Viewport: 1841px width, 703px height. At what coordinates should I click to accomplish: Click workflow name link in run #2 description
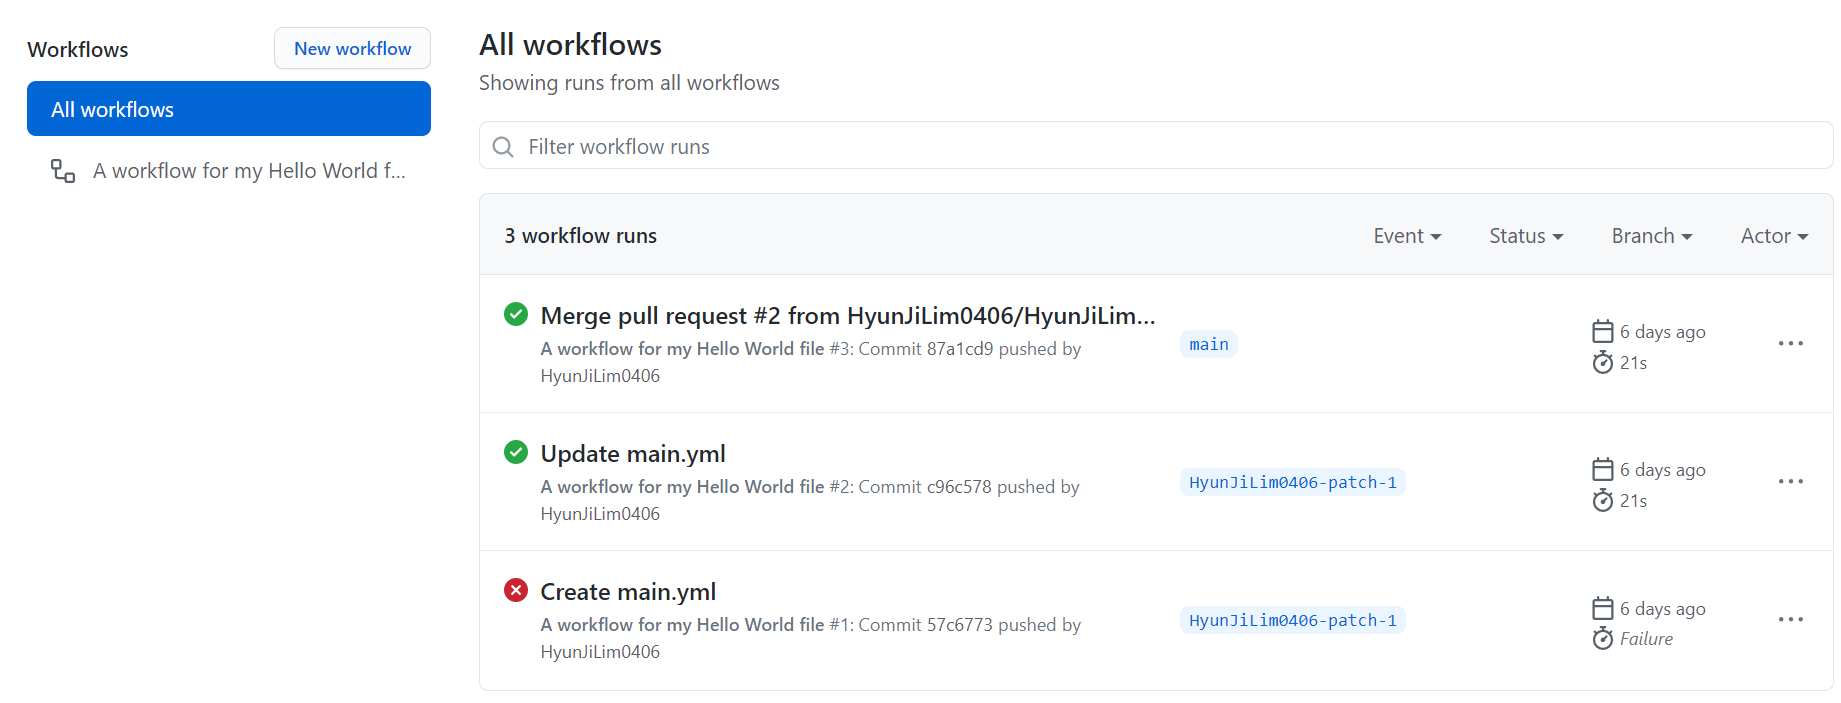point(682,487)
